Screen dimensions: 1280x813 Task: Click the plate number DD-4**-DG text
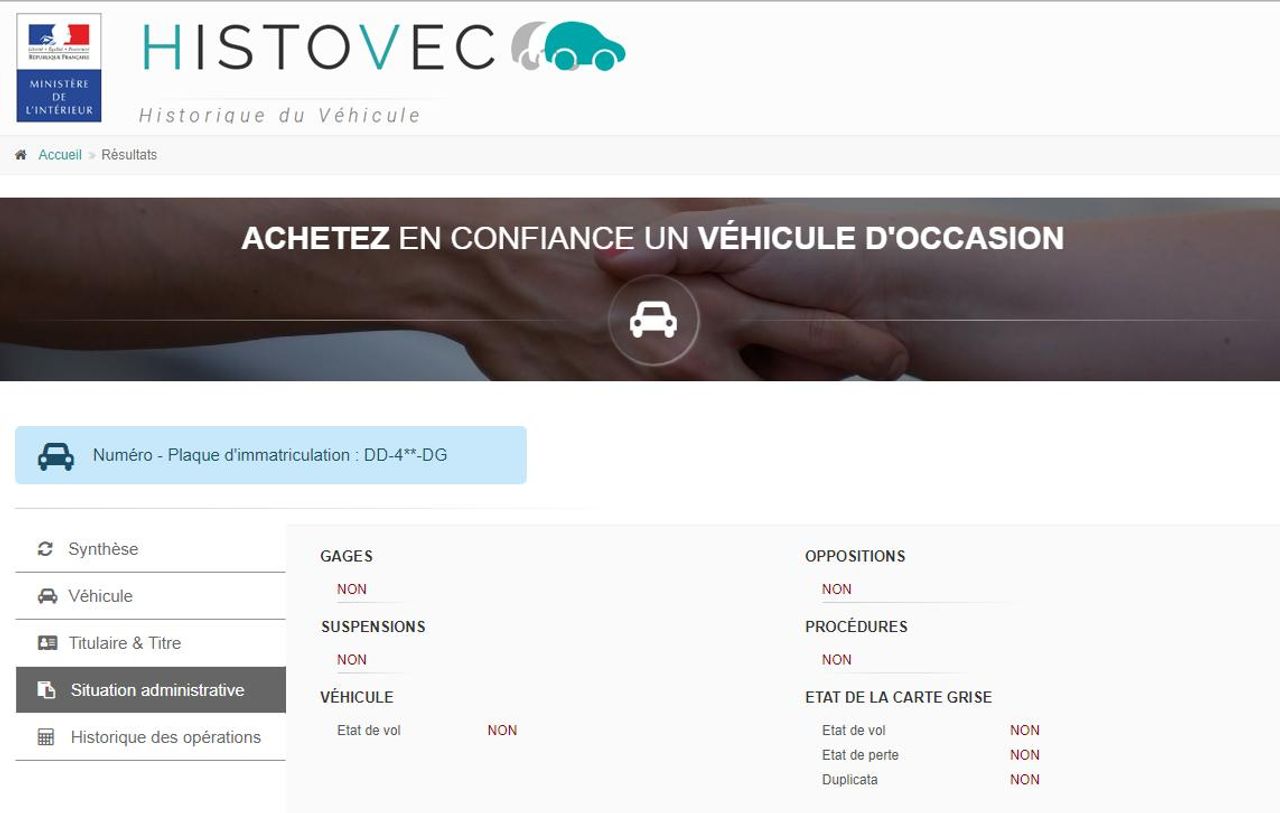405,455
